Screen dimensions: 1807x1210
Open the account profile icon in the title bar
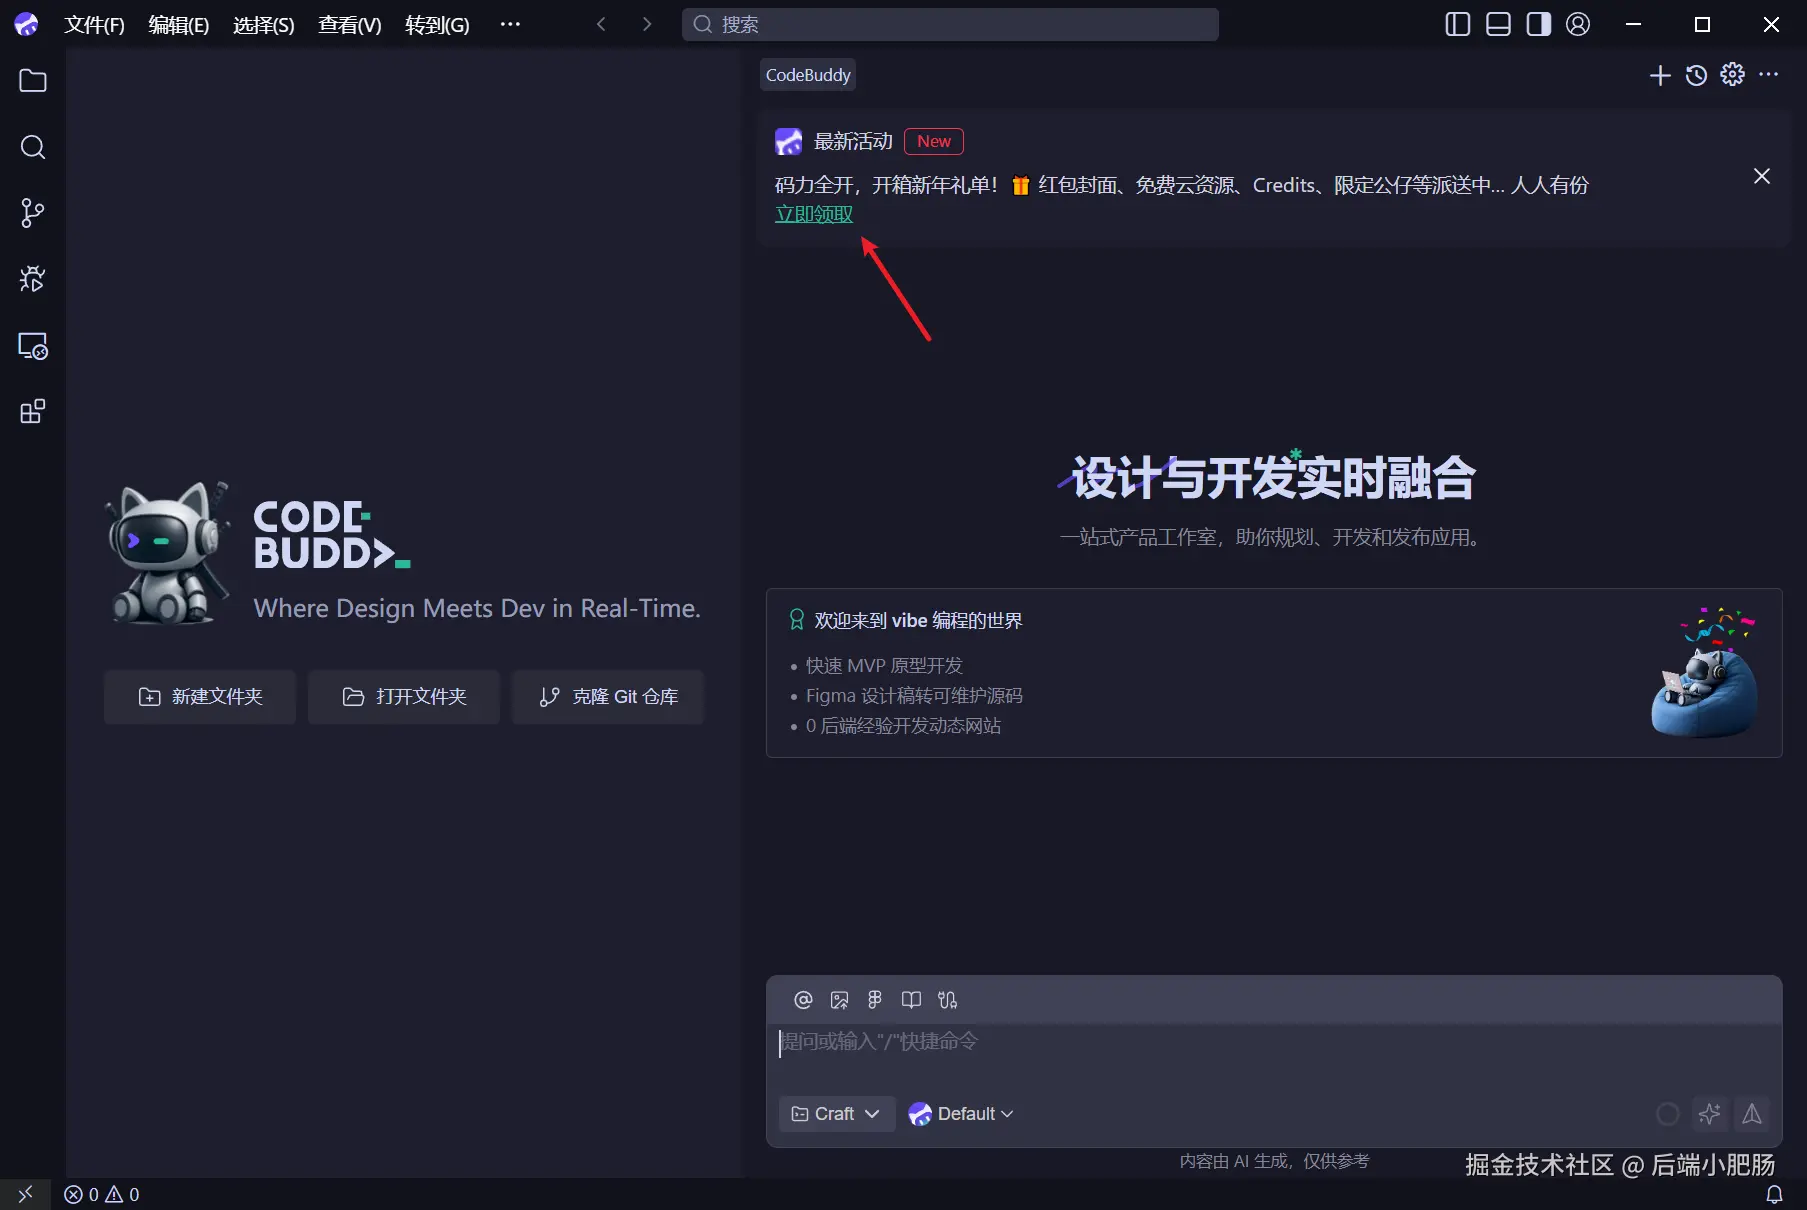pyautogui.click(x=1578, y=24)
